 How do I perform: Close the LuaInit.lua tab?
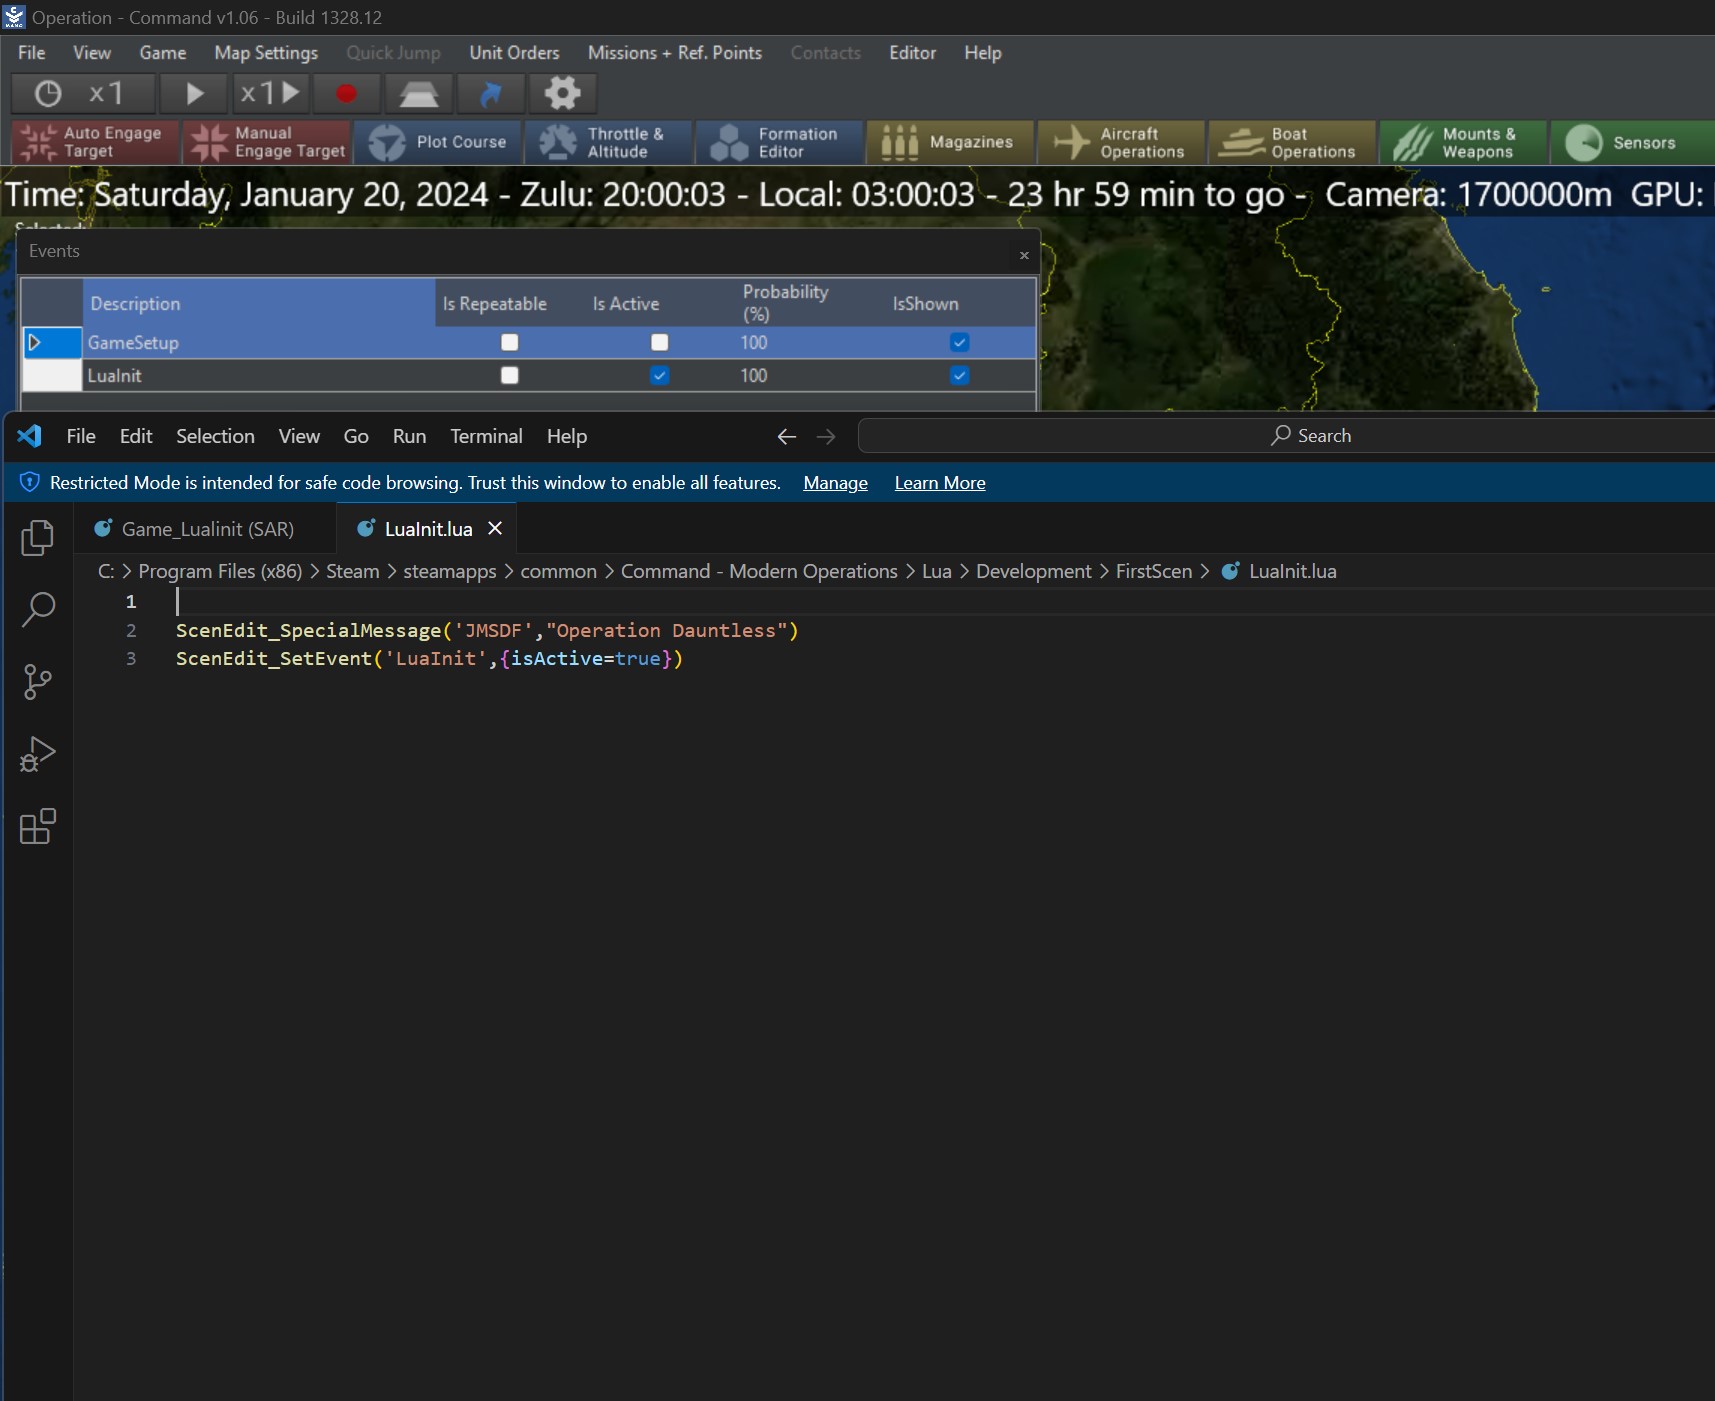[x=495, y=528]
